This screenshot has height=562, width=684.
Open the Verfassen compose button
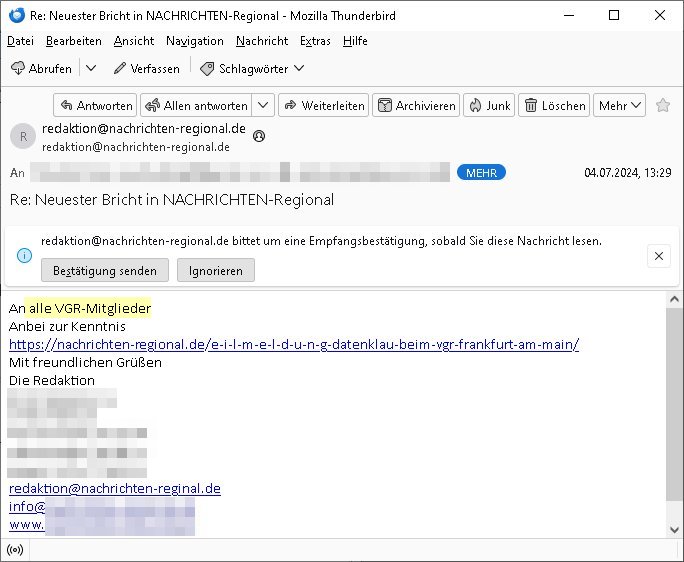[146, 68]
